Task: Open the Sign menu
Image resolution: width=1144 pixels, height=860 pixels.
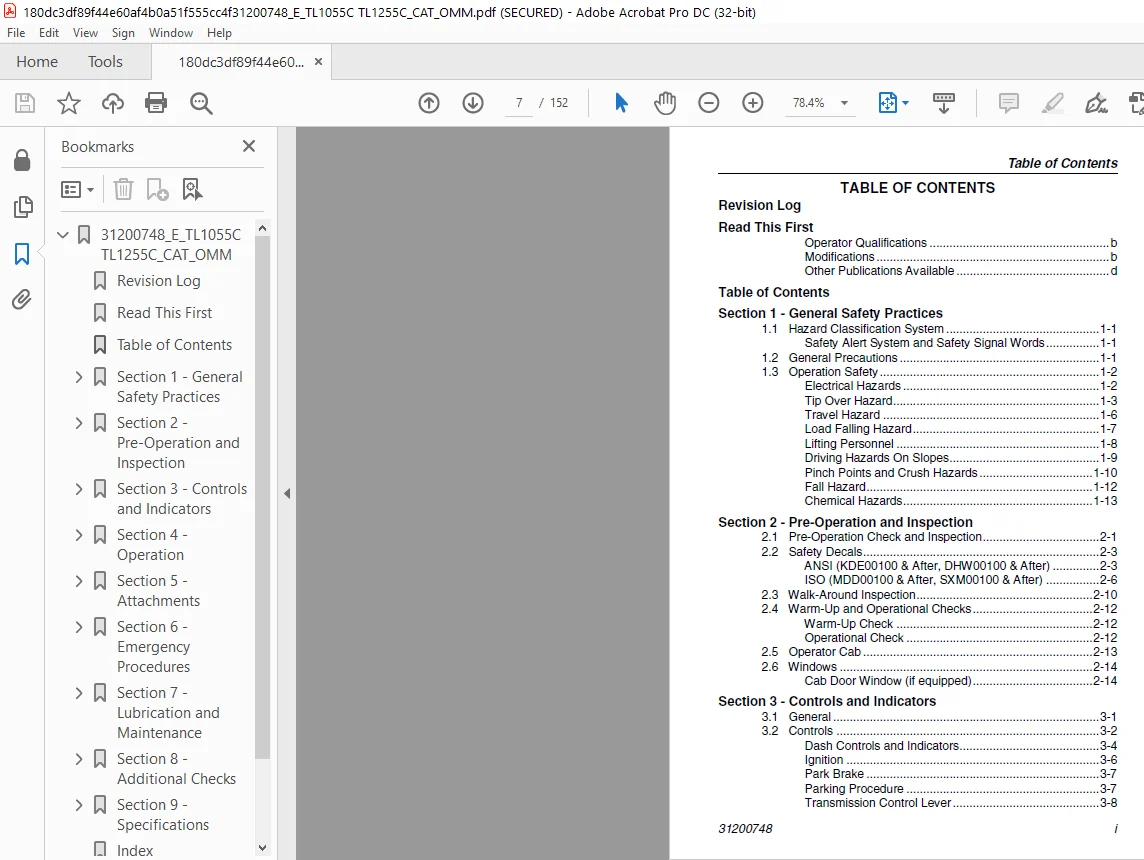Action: click(123, 33)
